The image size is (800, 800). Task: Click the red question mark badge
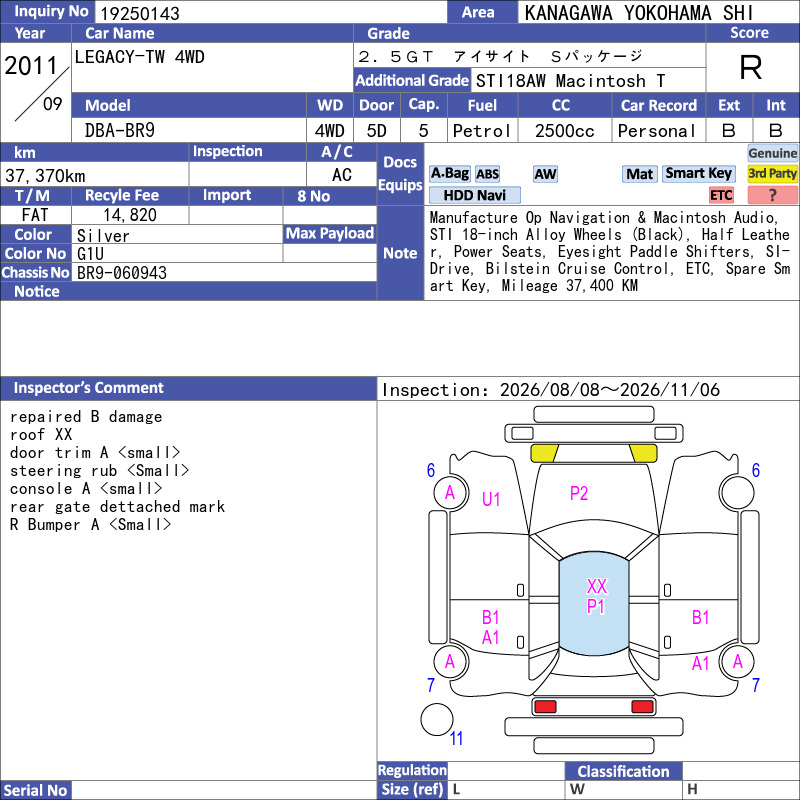pyautogui.click(x=772, y=195)
